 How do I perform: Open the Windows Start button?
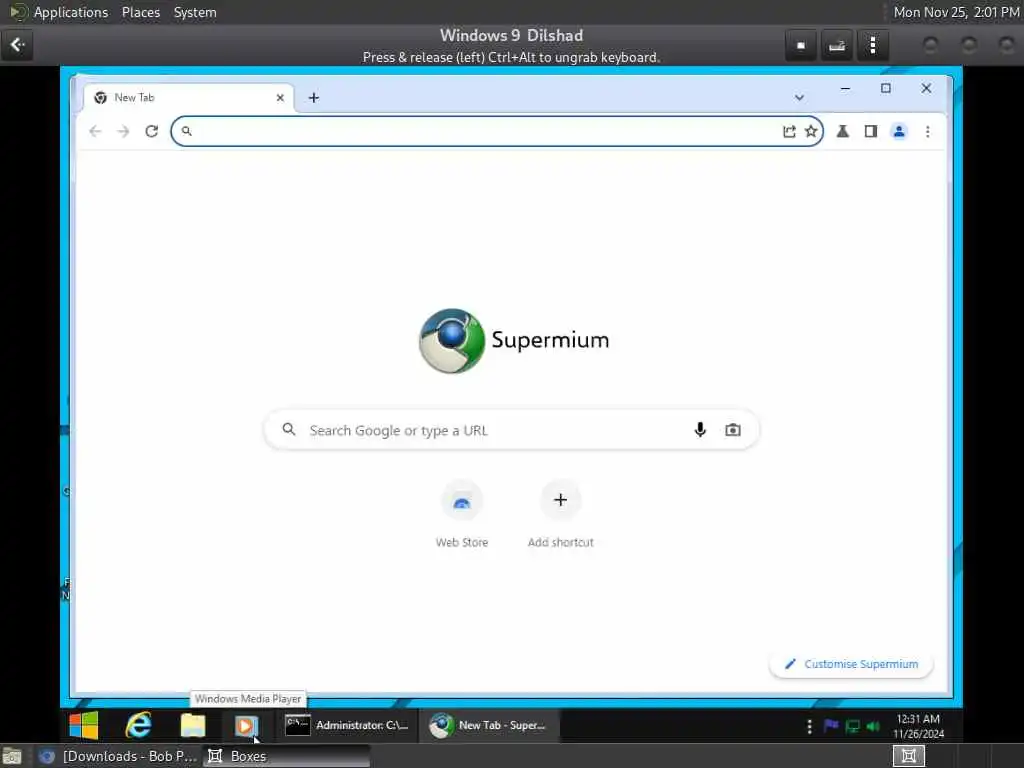click(x=84, y=726)
